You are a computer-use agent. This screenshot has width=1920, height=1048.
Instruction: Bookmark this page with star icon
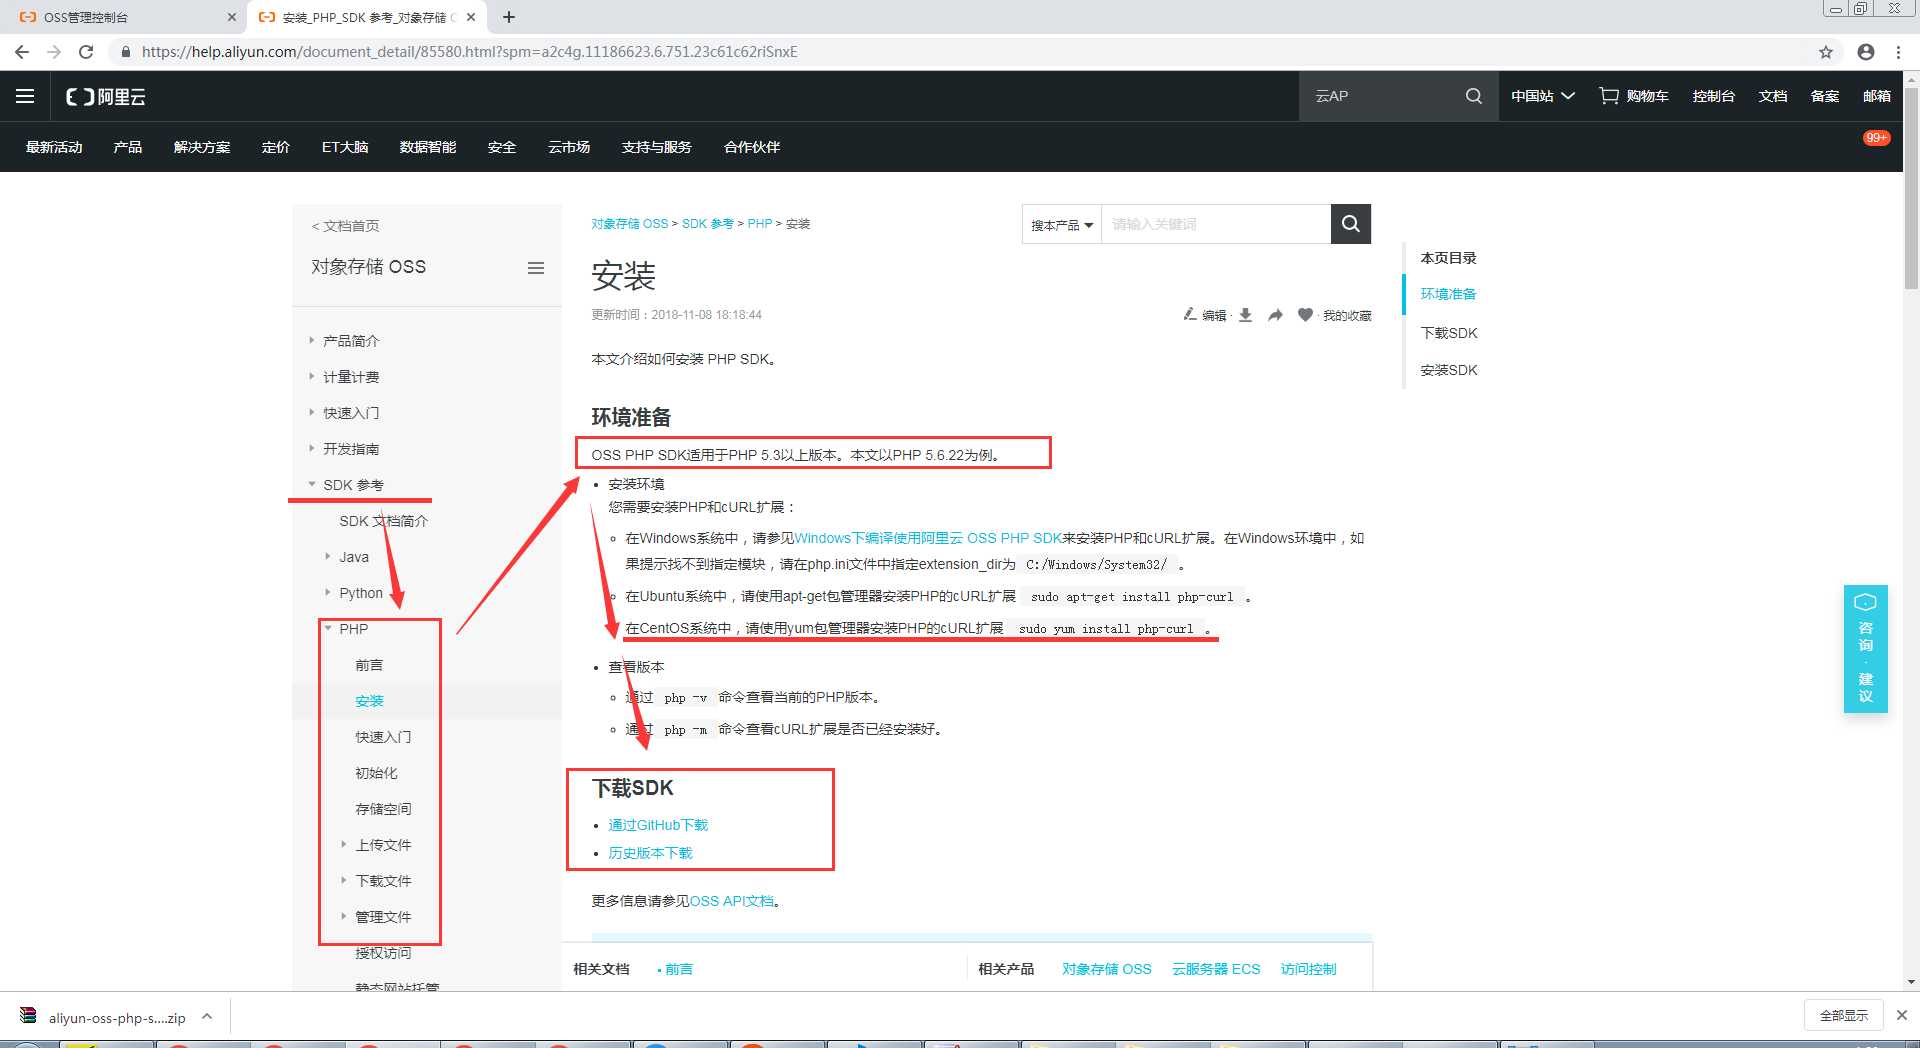point(1826,52)
